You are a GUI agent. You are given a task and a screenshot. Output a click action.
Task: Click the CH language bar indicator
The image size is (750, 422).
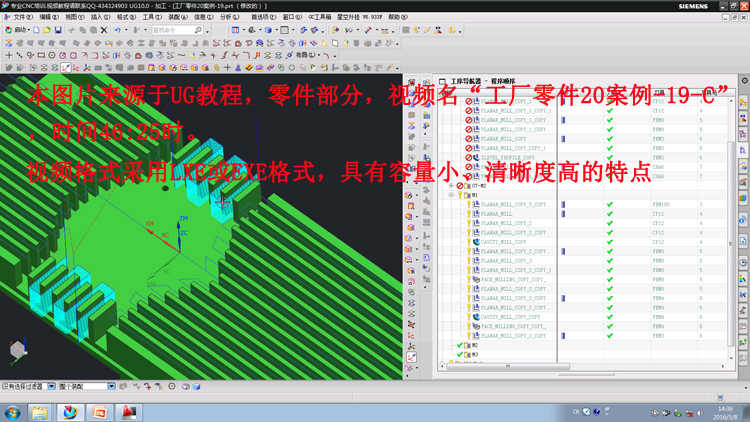tap(576, 411)
